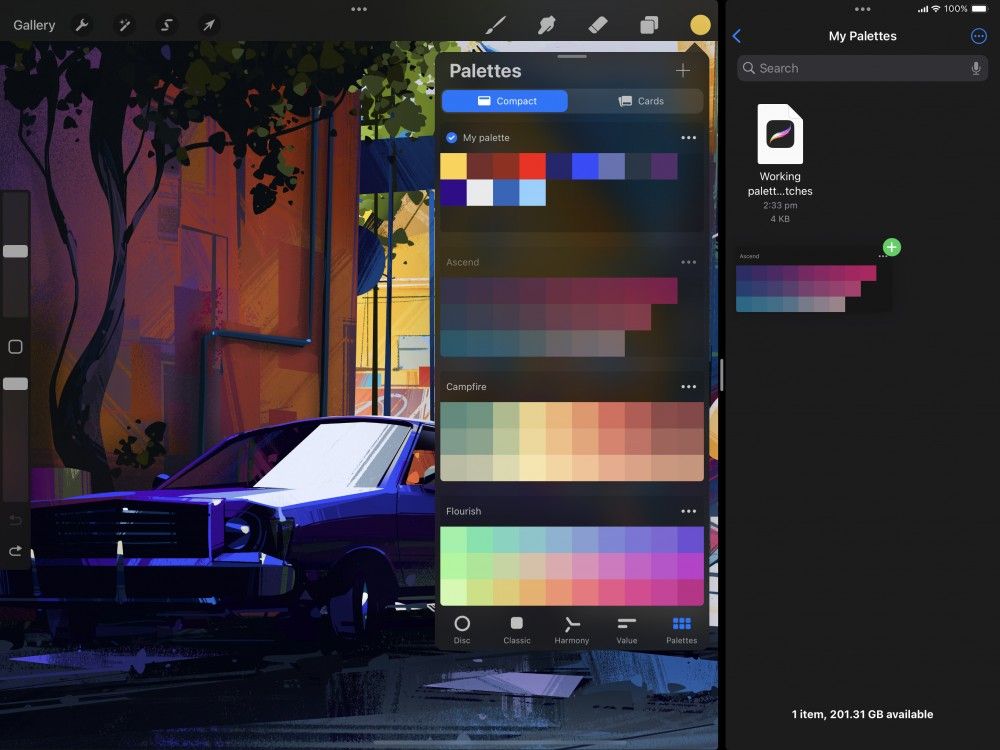Tap the My Palettes folder title
Screen dimensions: 1000x750
(862, 36)
